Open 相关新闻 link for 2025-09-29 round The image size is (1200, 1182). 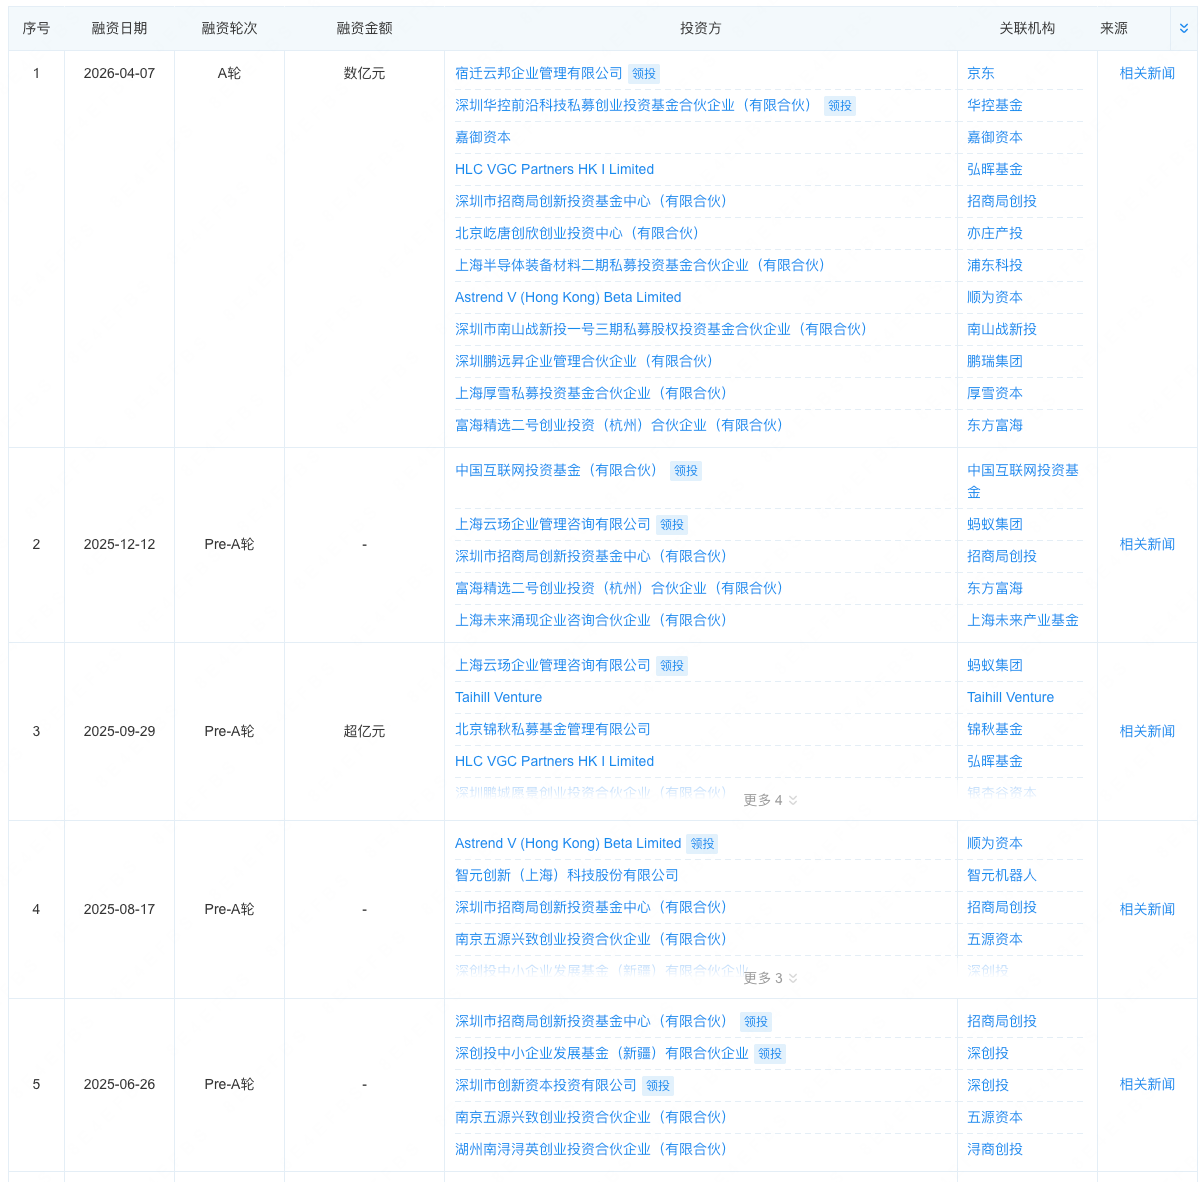point(1147,731)
